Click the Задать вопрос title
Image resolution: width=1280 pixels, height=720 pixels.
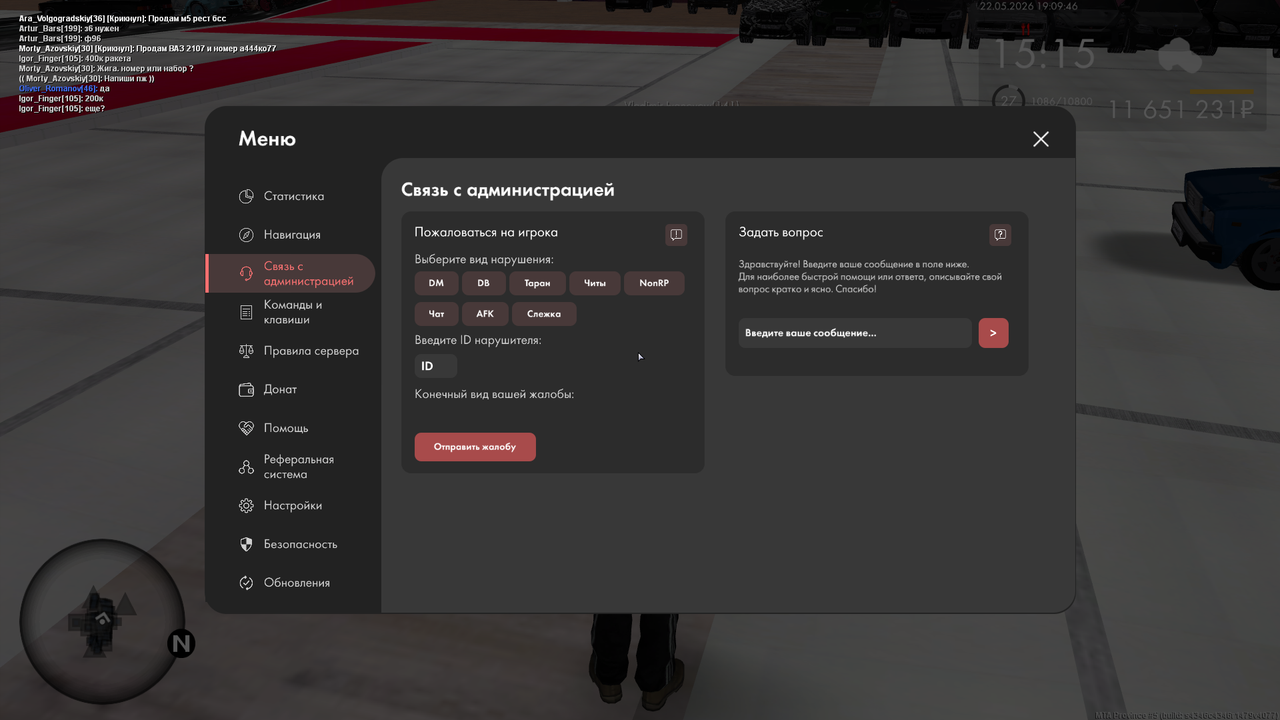(781, 232)
